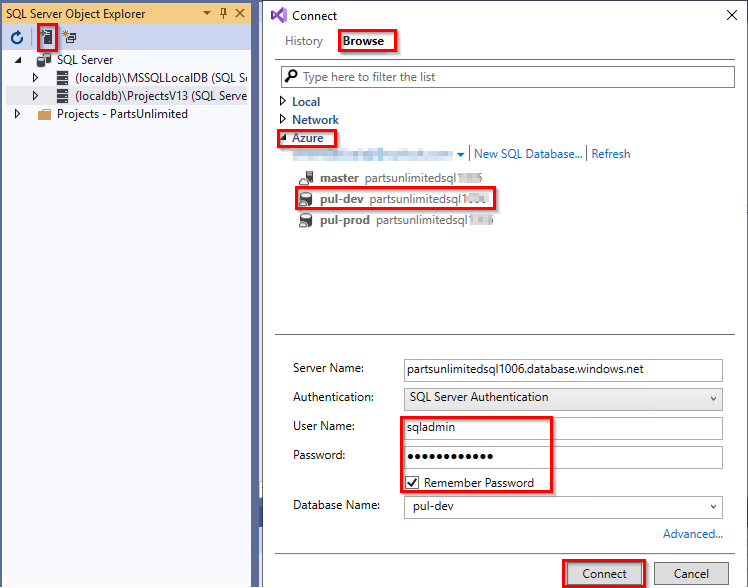Click the Visual Studio logo in Connect dialog

[279, 15]
